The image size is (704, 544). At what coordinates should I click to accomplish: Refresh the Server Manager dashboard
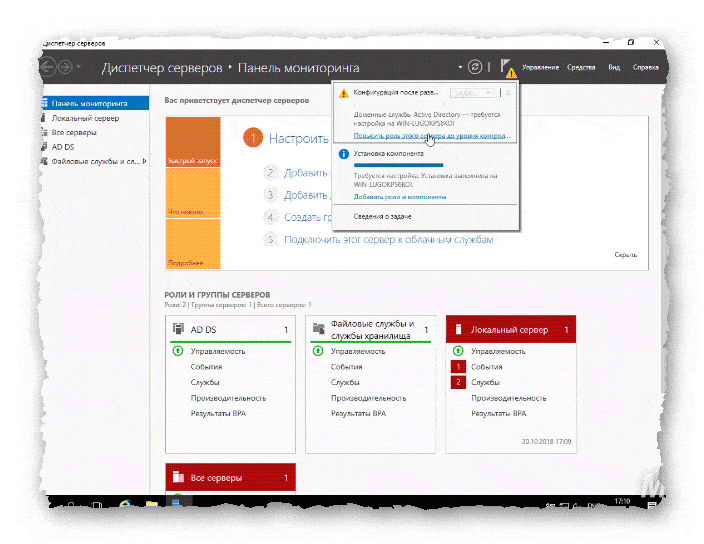pos(475,67)
